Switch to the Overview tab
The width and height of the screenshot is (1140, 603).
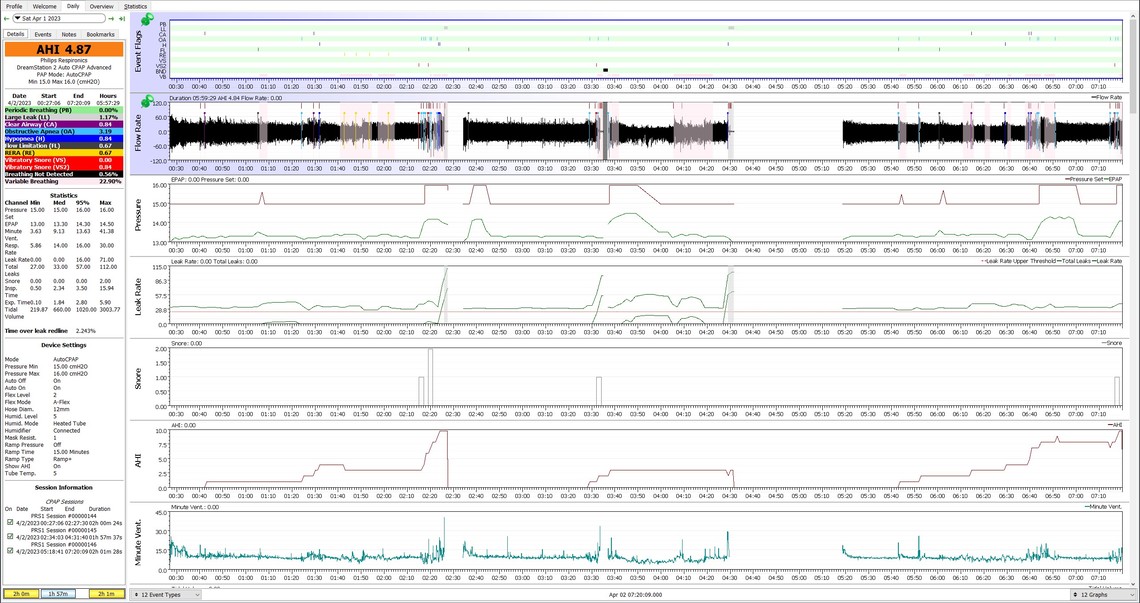click(101, 6)
